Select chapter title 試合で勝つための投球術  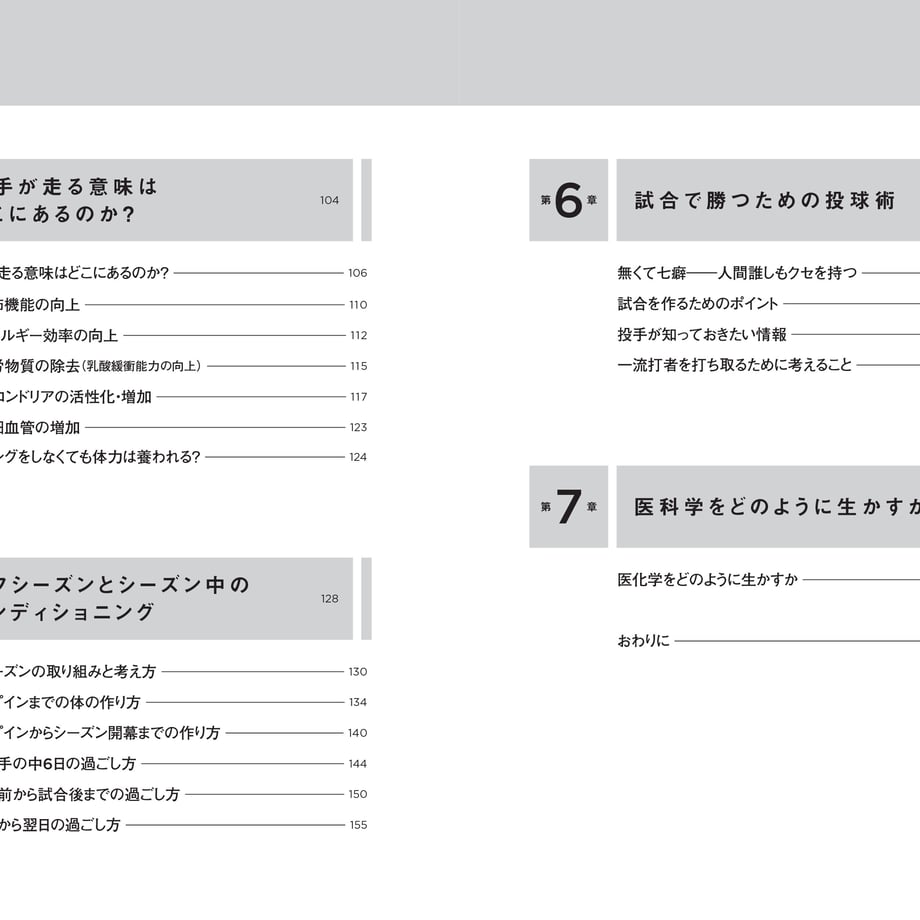click(765, 200)
